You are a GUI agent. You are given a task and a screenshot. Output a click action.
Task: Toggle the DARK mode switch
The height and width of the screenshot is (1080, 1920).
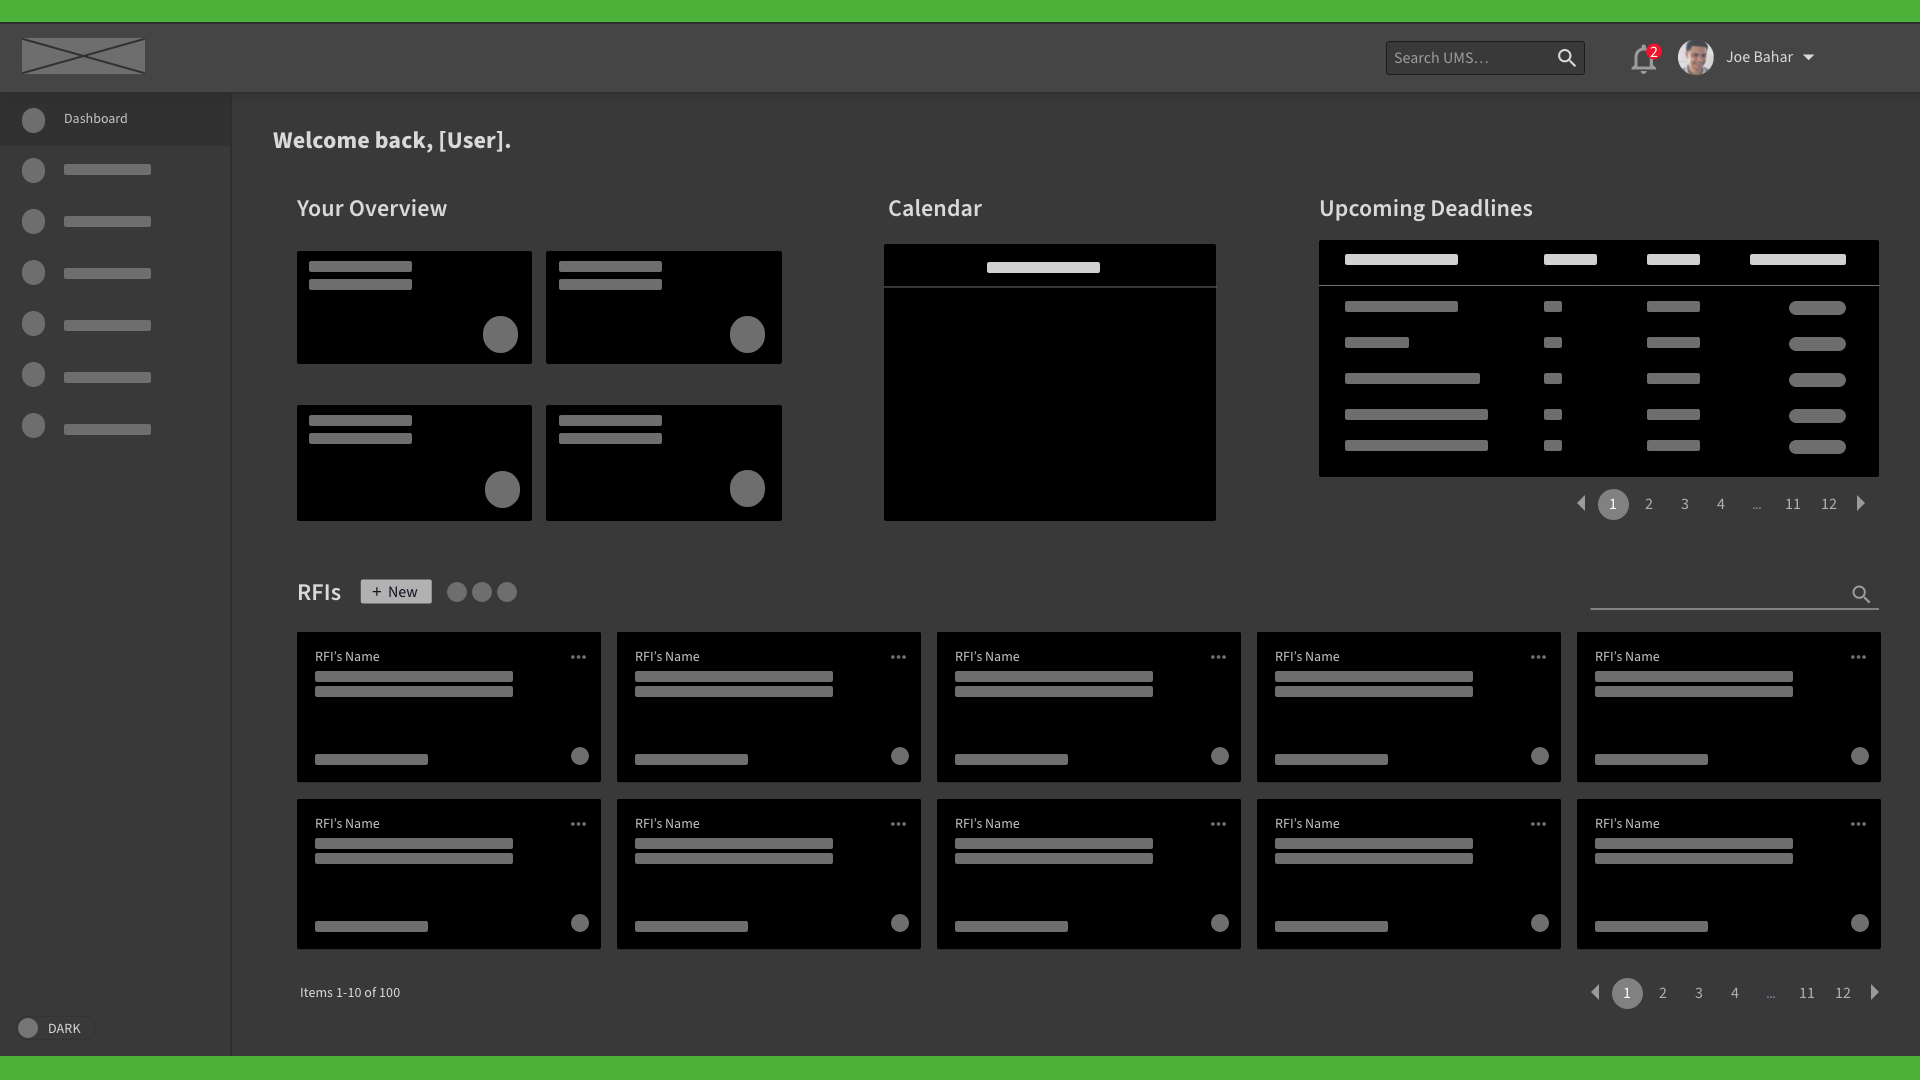pyautogui.click(x=28, y=1028)
